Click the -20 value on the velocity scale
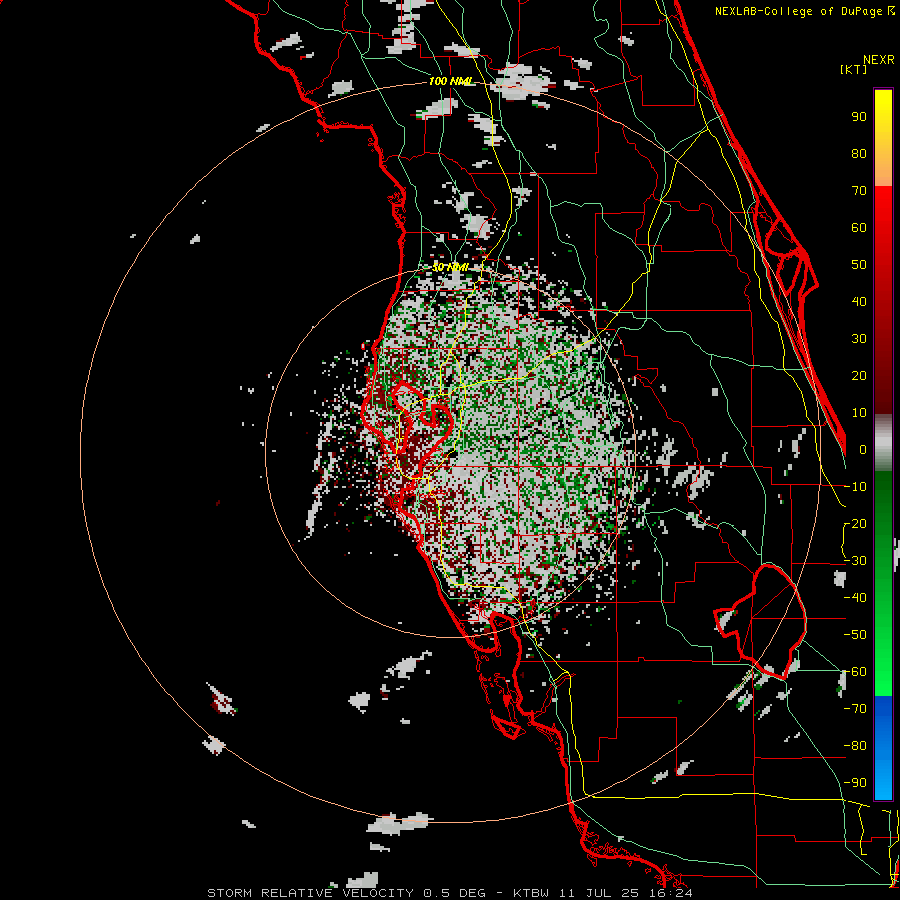Viewport: 900px width, 900px height. [x=855, y=524]
